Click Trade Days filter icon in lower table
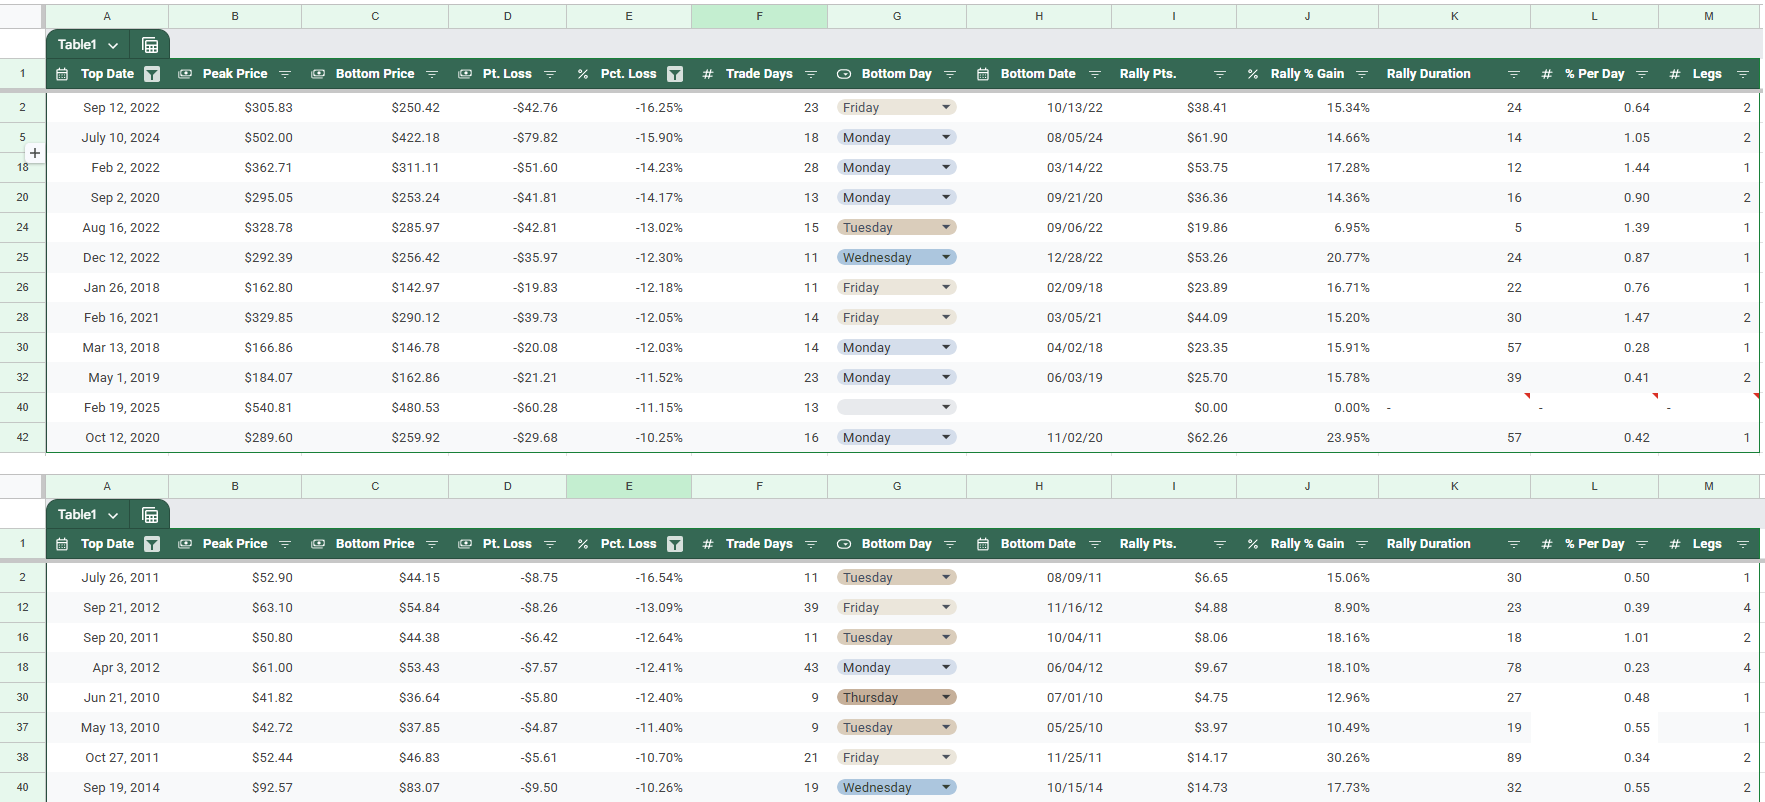This screenshot has width=1765, height=802. coord(811,544)
